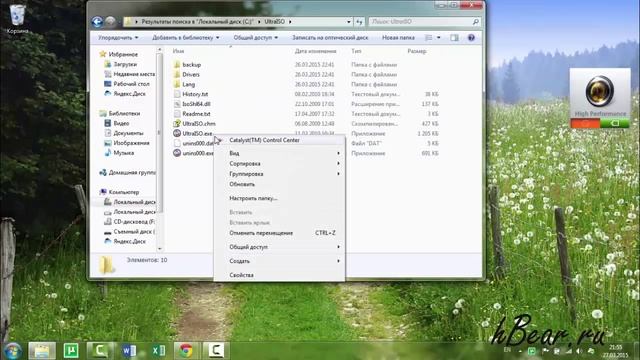Open the view options dropdown arrow
The image size is (640, 360).
439,38
